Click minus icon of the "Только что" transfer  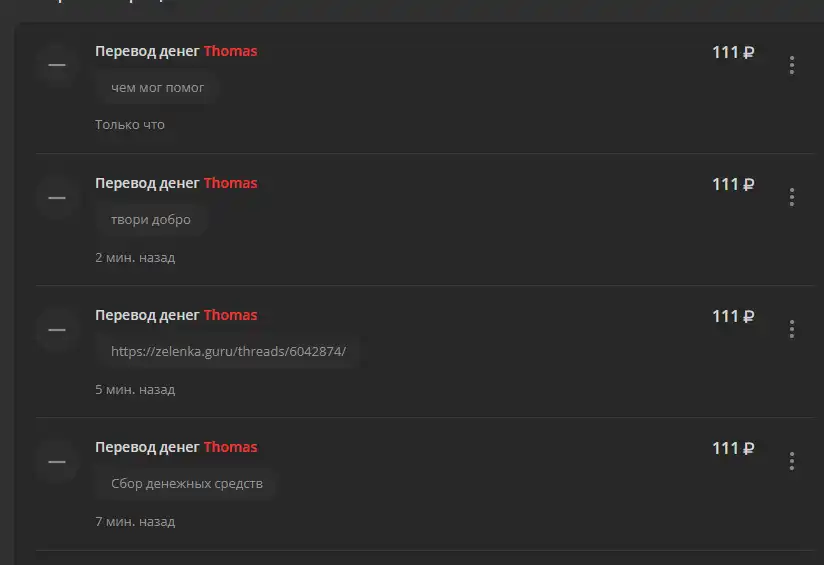(57, 65)
